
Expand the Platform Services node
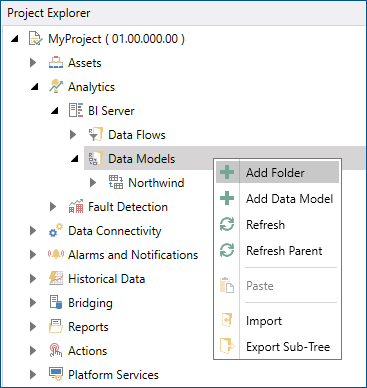33,375
